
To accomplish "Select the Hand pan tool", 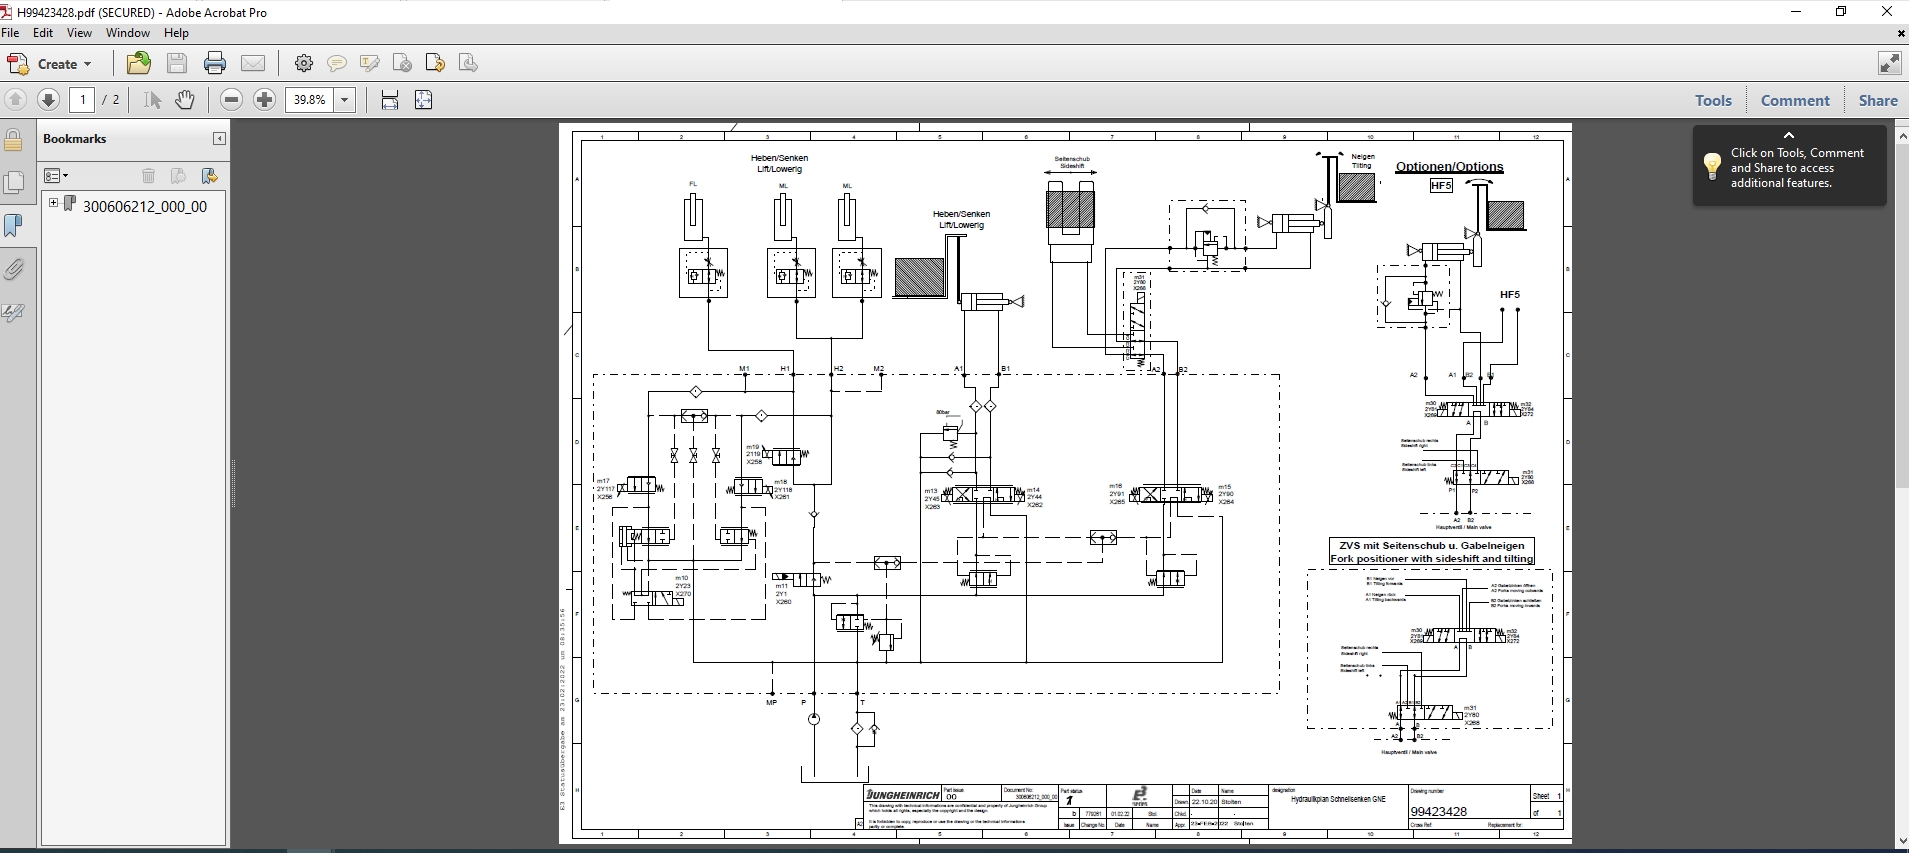I will pyautogui.click(x=185, y=100).
